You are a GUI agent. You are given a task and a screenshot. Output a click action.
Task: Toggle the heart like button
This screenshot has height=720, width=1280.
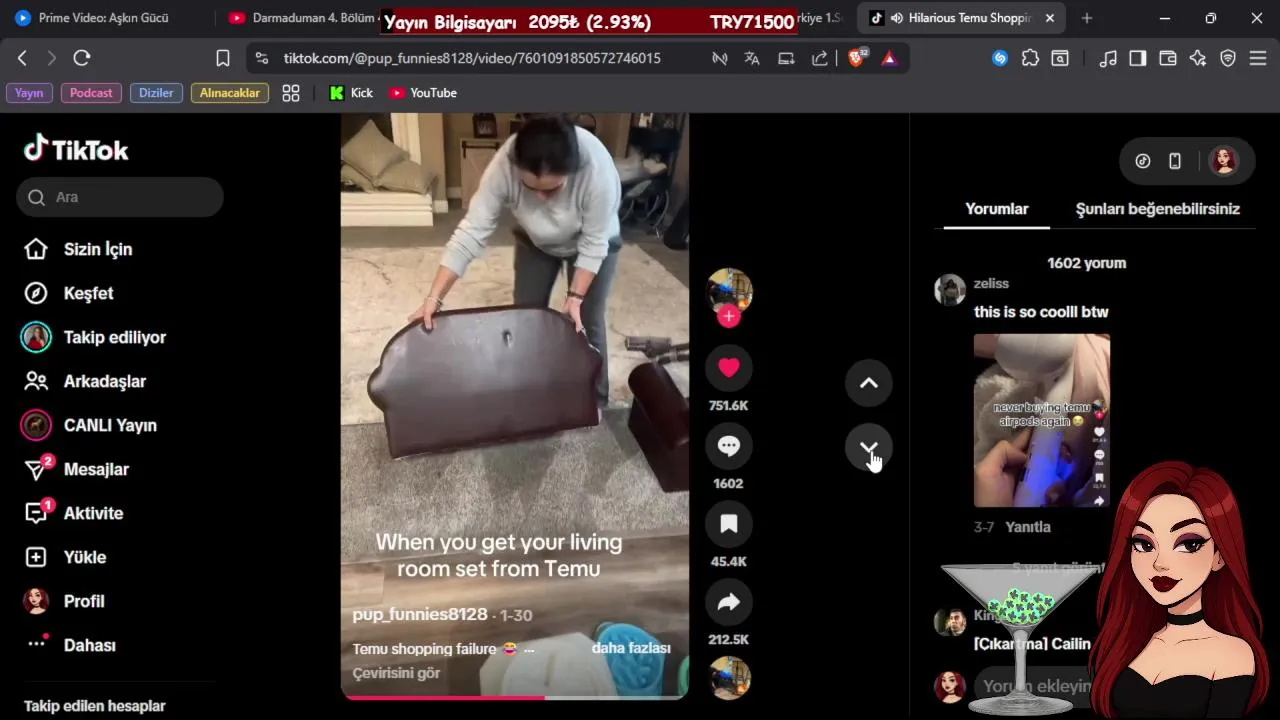[729, 368]
